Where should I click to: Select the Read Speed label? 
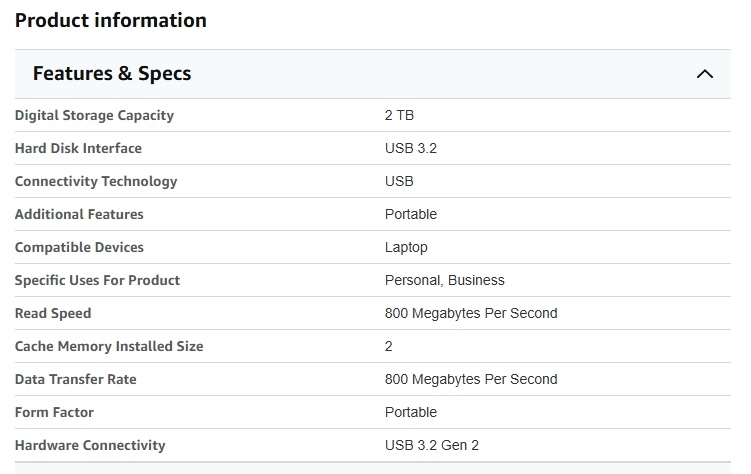click(x=53, y=314)
